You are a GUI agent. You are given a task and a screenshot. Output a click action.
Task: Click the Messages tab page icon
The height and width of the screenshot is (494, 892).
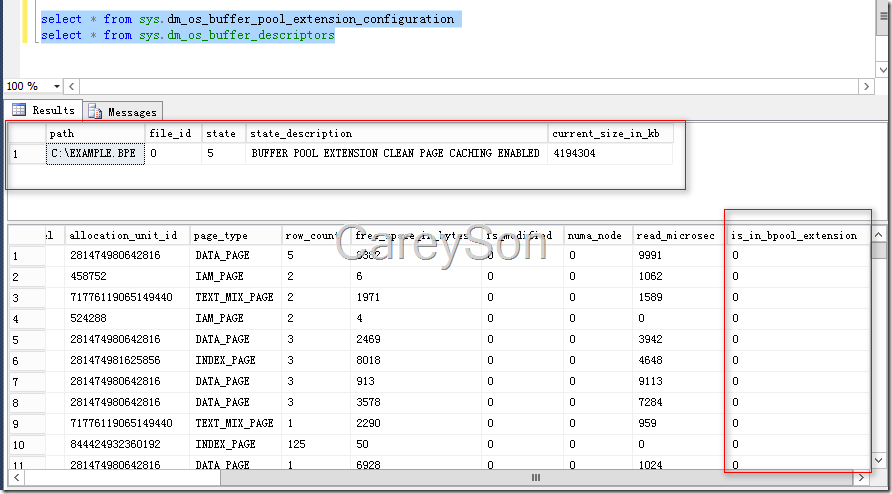click(96, 111)
